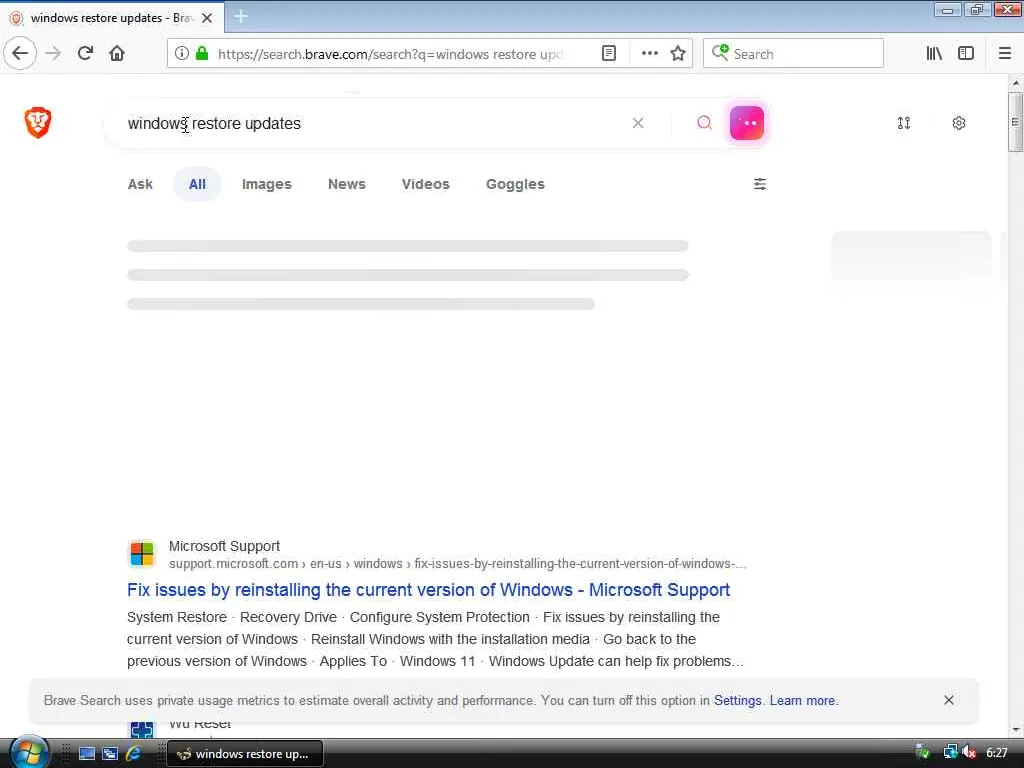
Task: Select the windows restore updates browser tab
Action: point(112,18)
